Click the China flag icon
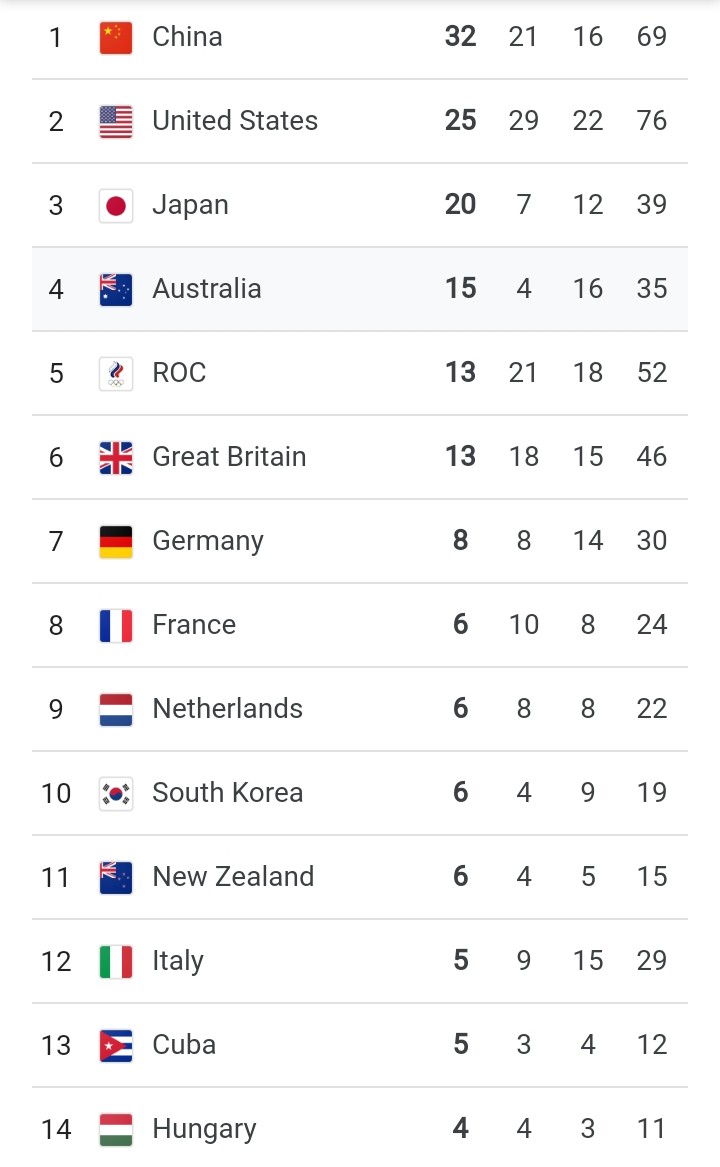 (x=115, y=38)
